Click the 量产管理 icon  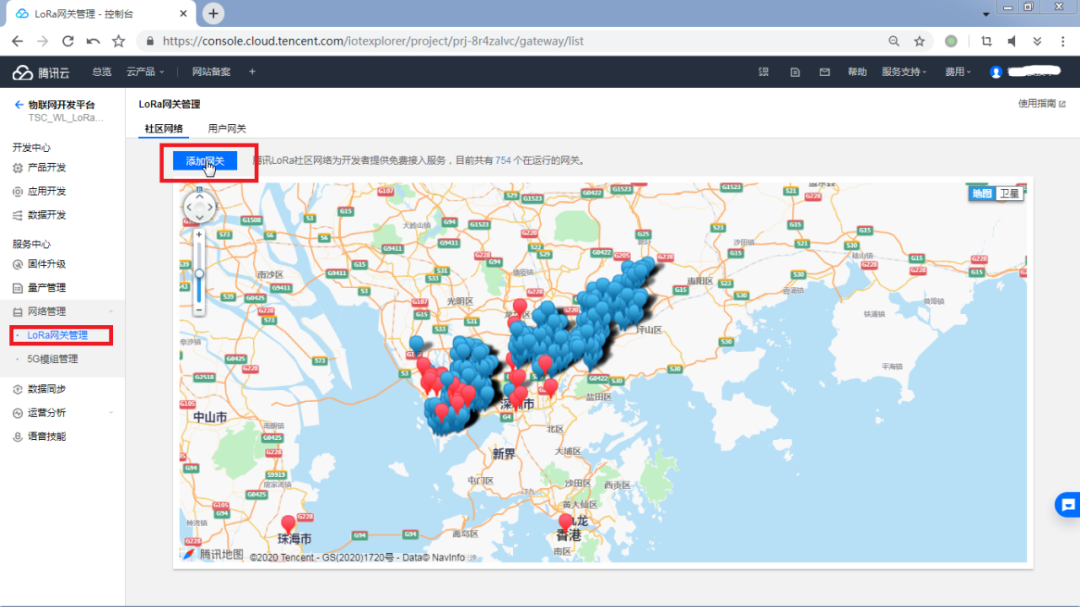coord(18,288)
